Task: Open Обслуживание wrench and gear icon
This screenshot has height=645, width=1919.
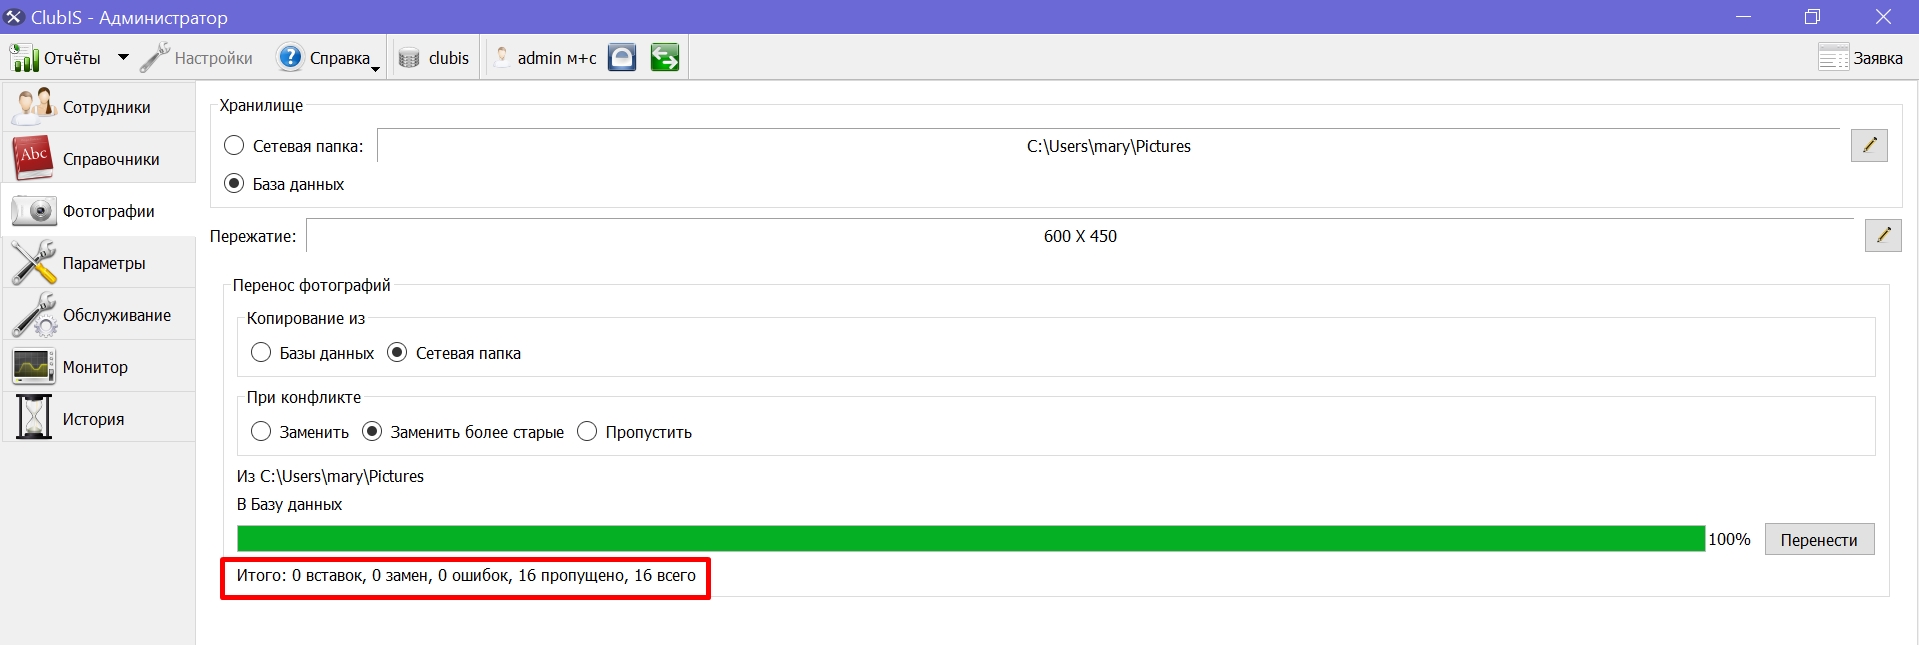Action: pyautogui.click(x=33, y=315)
